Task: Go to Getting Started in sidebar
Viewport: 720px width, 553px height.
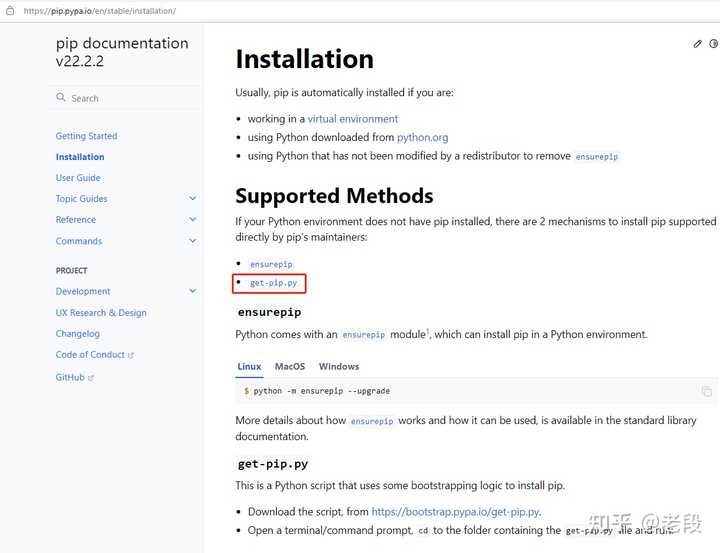Action: point(86,136)
